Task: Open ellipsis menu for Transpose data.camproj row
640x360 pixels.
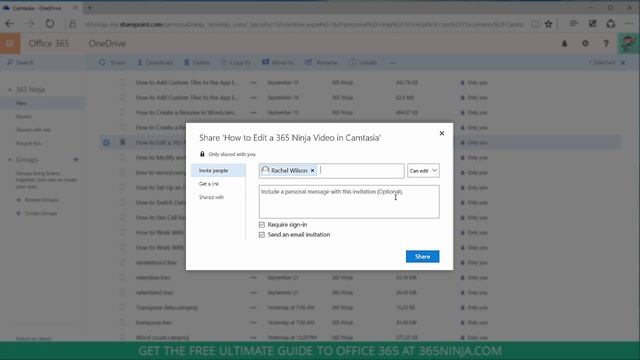Action: 253,308
